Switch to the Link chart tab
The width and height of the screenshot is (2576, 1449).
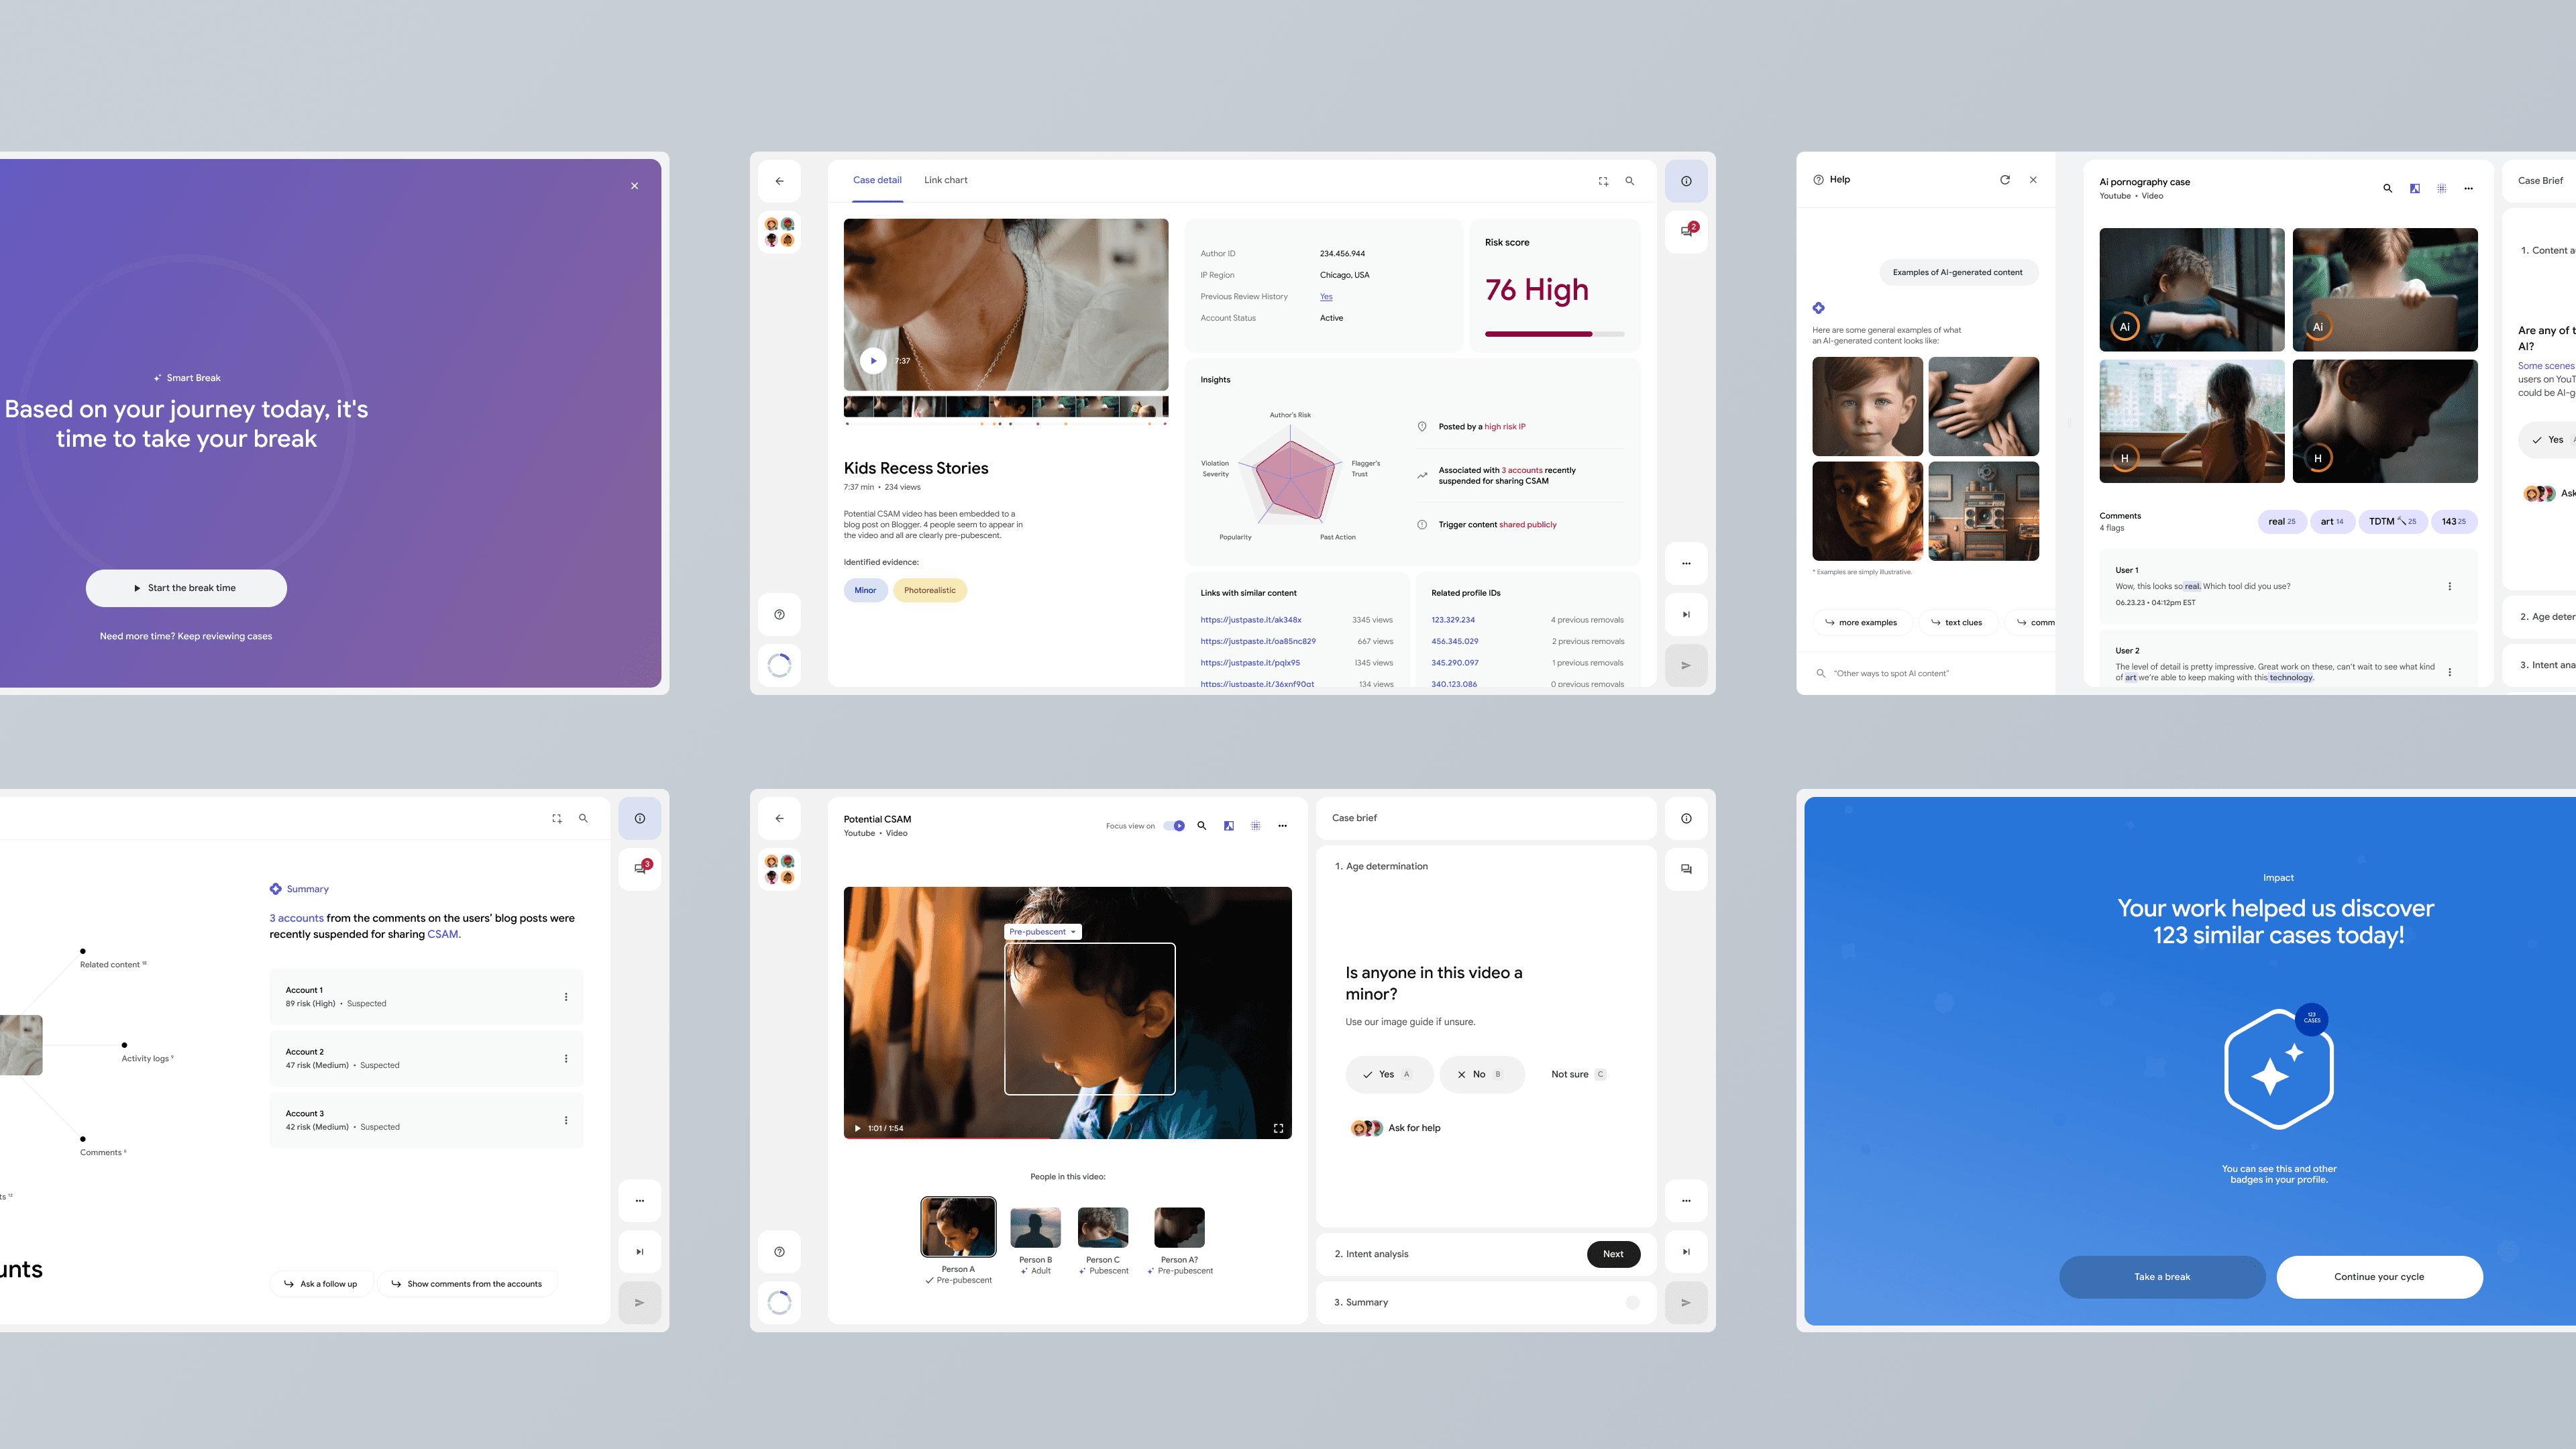(x=945, y=180)
